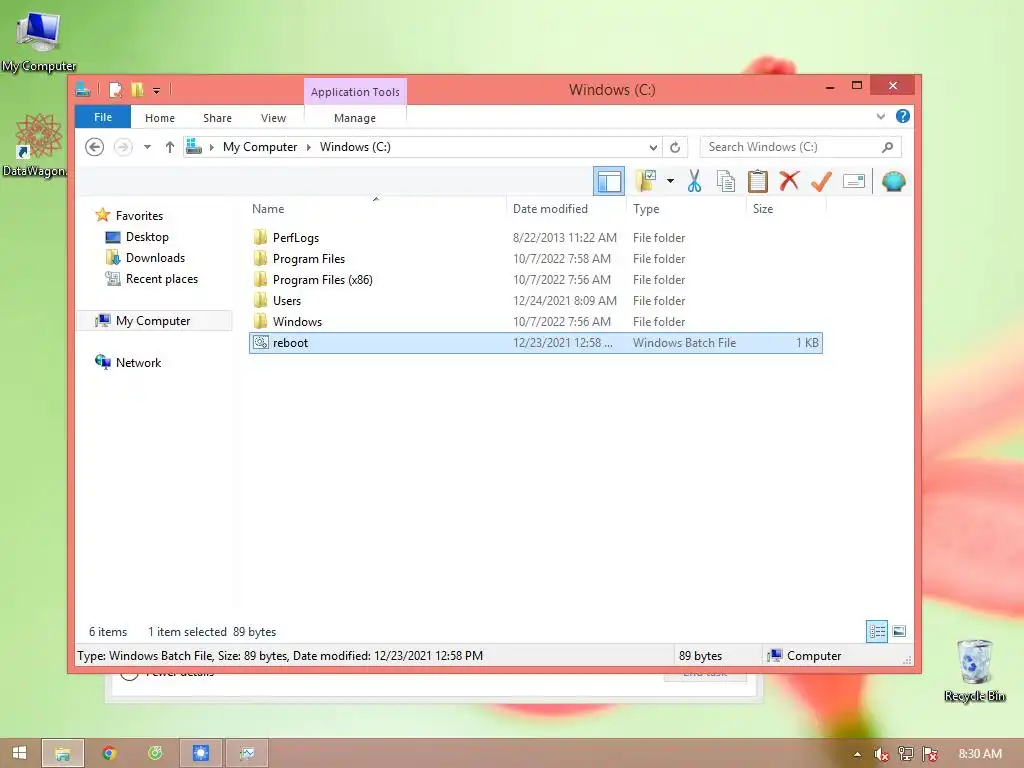This screenshot has height=768, width=1024.
Task: Open the View ribbon tab
Action: pos(273,118)
